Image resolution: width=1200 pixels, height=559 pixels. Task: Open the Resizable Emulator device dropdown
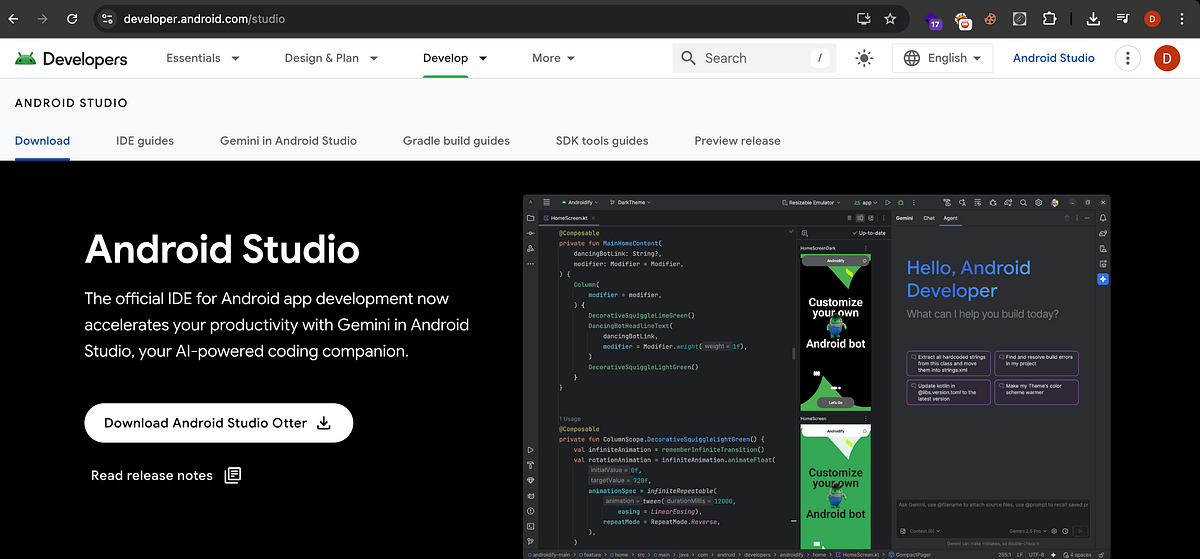pos(811,202)
